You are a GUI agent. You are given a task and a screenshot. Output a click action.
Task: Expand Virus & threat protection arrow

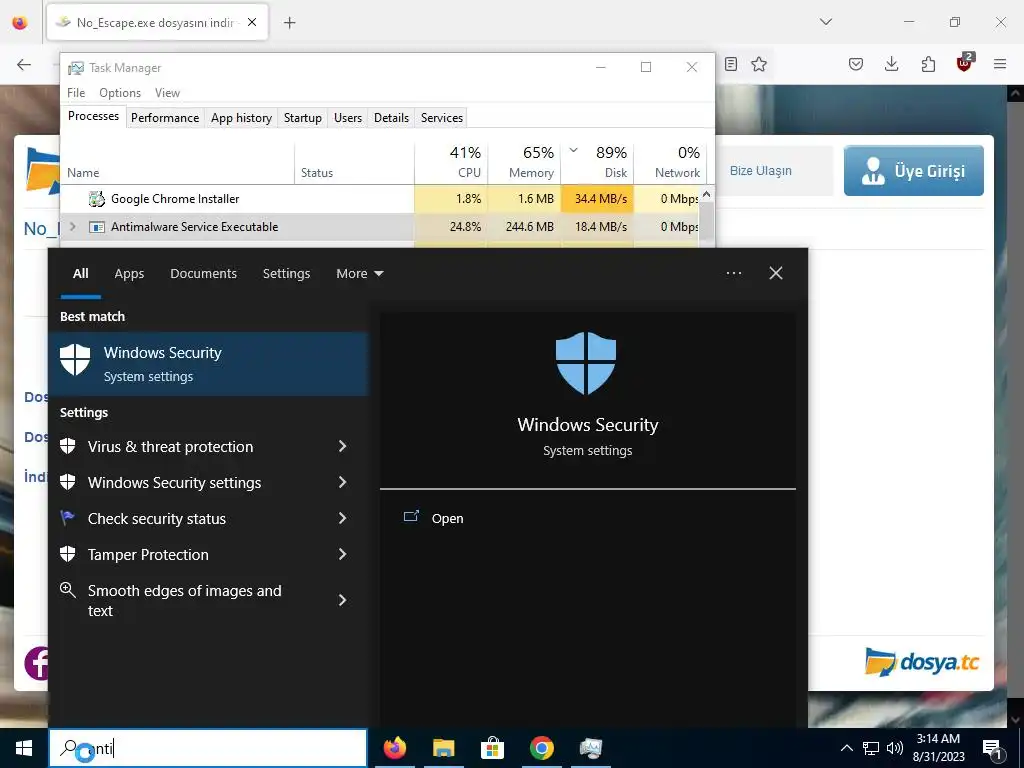pyautogui.click(x=342, y=446)
